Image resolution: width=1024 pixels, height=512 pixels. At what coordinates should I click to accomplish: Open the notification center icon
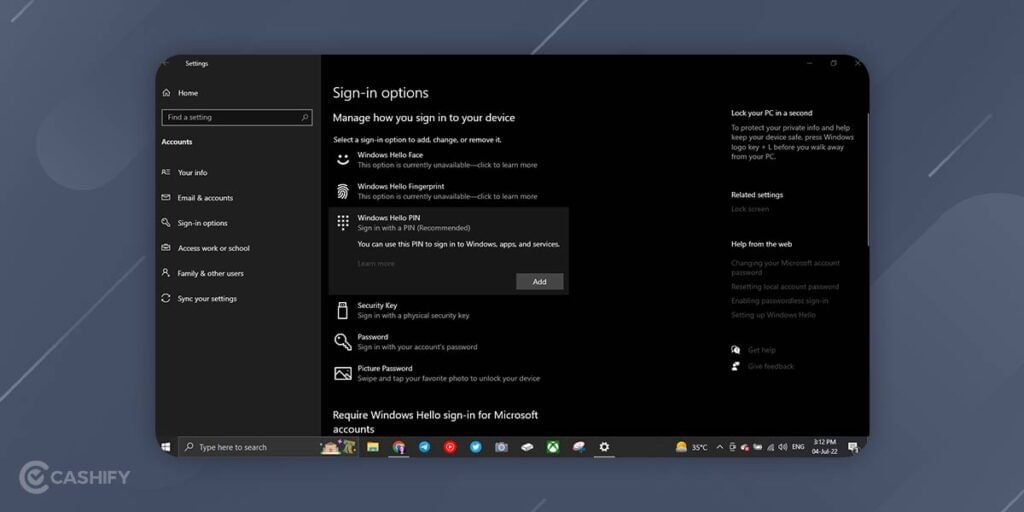pos(853,447)
